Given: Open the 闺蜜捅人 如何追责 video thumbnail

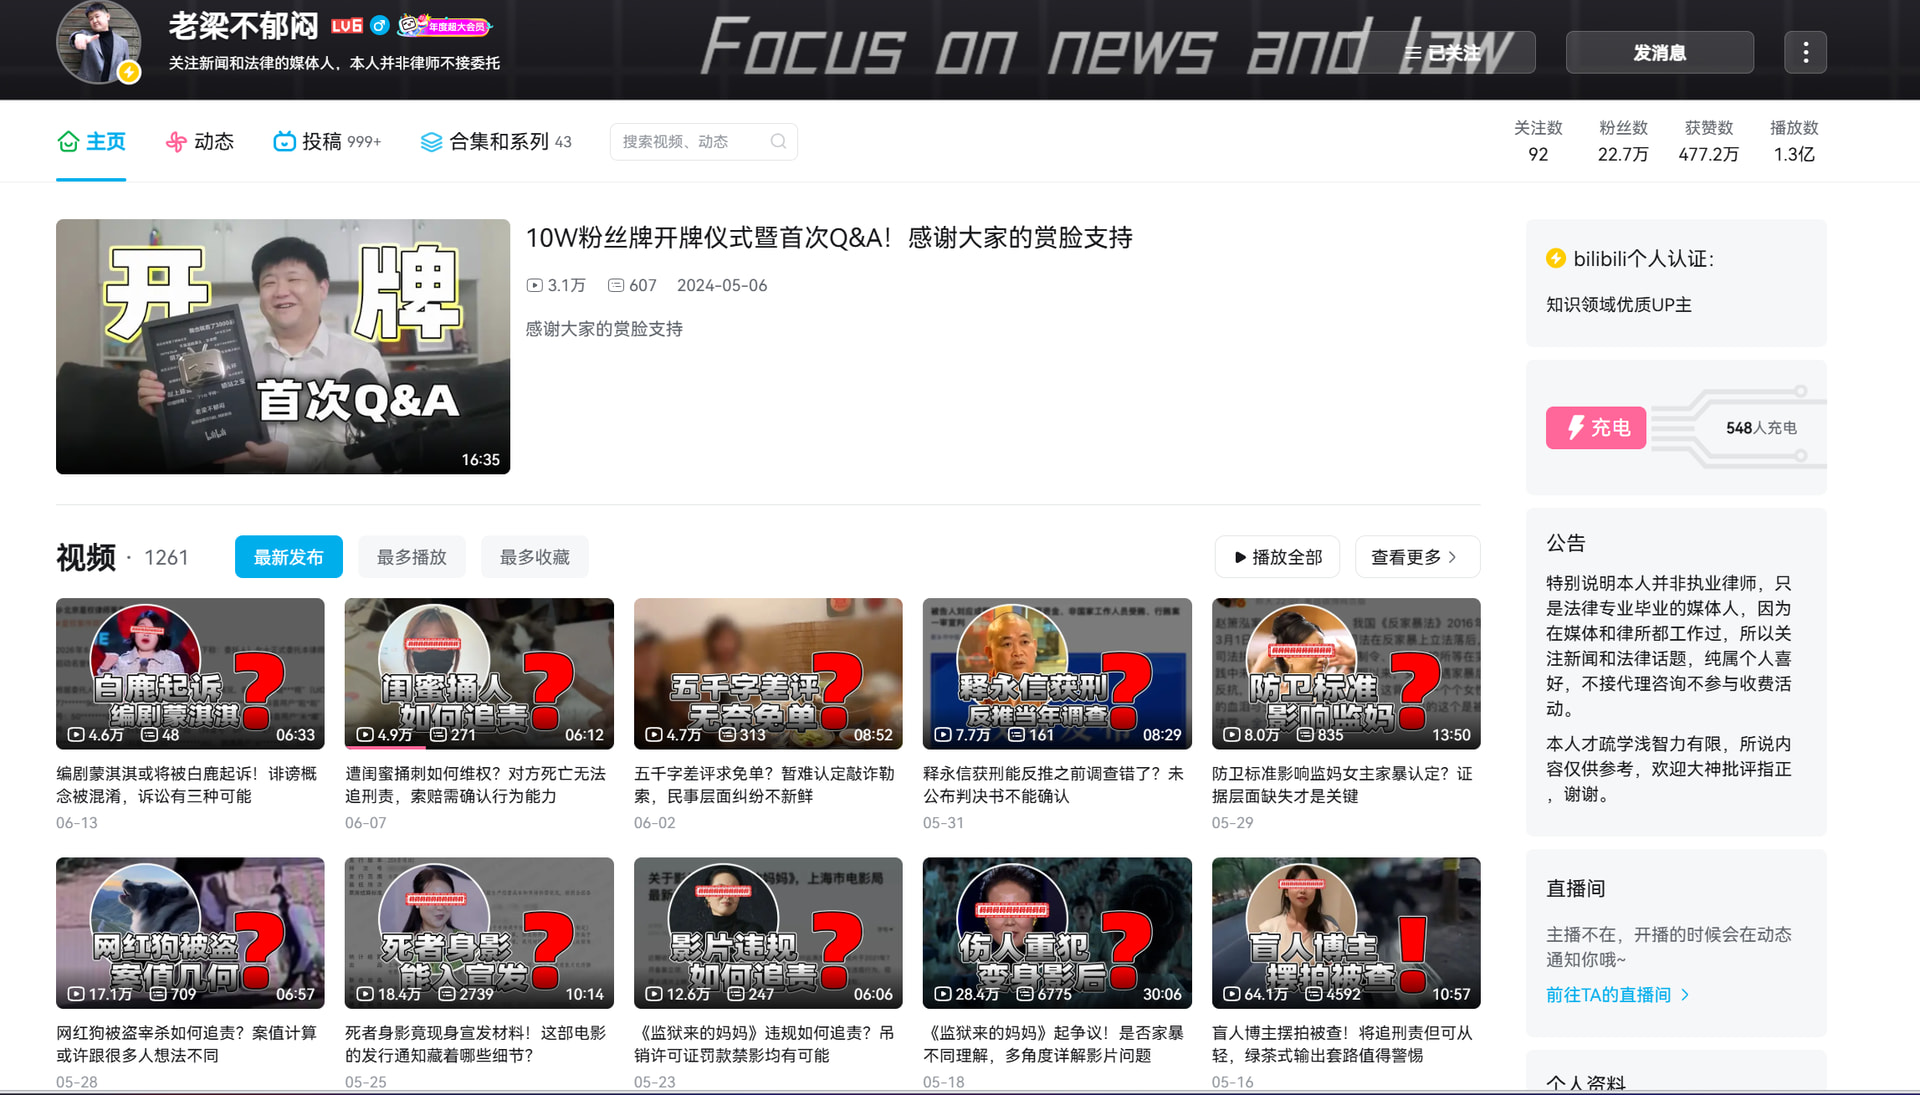Looking at the screenshot, I should [x=479, y=674].
